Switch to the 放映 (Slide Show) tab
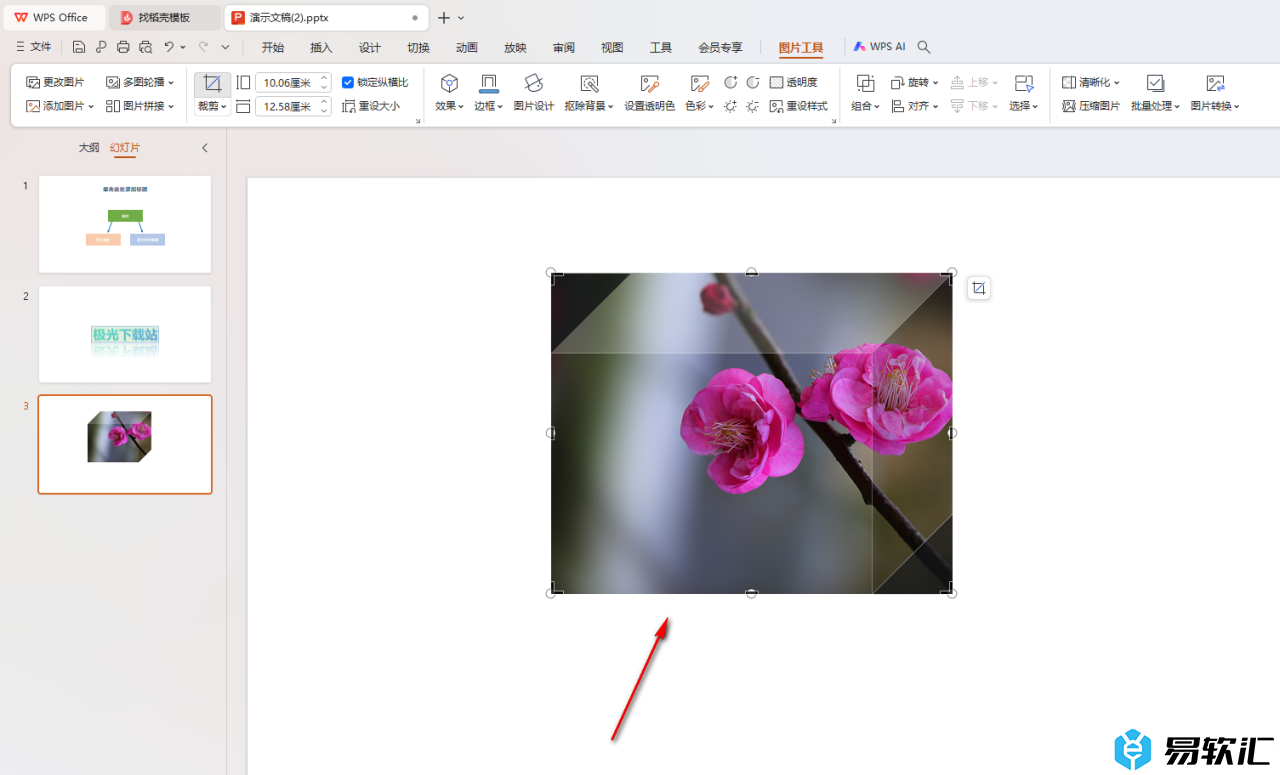 [x=515, y=47]
